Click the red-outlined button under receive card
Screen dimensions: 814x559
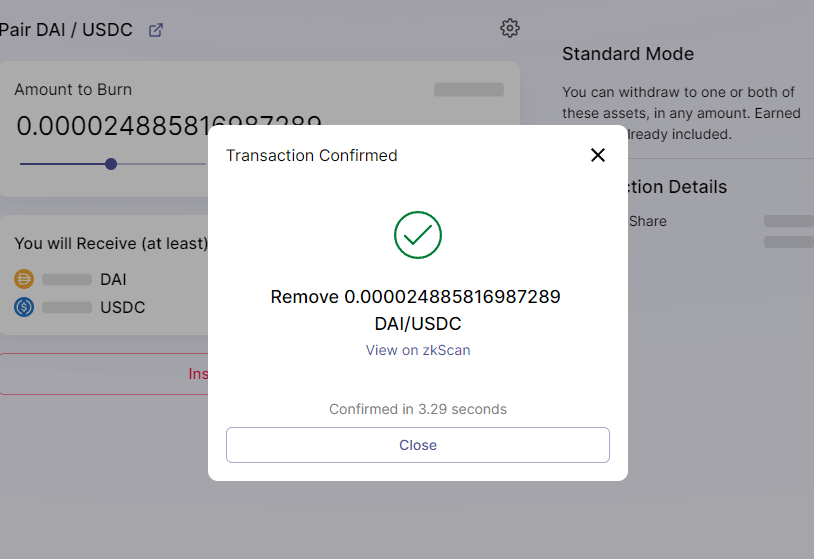[104, 374]
